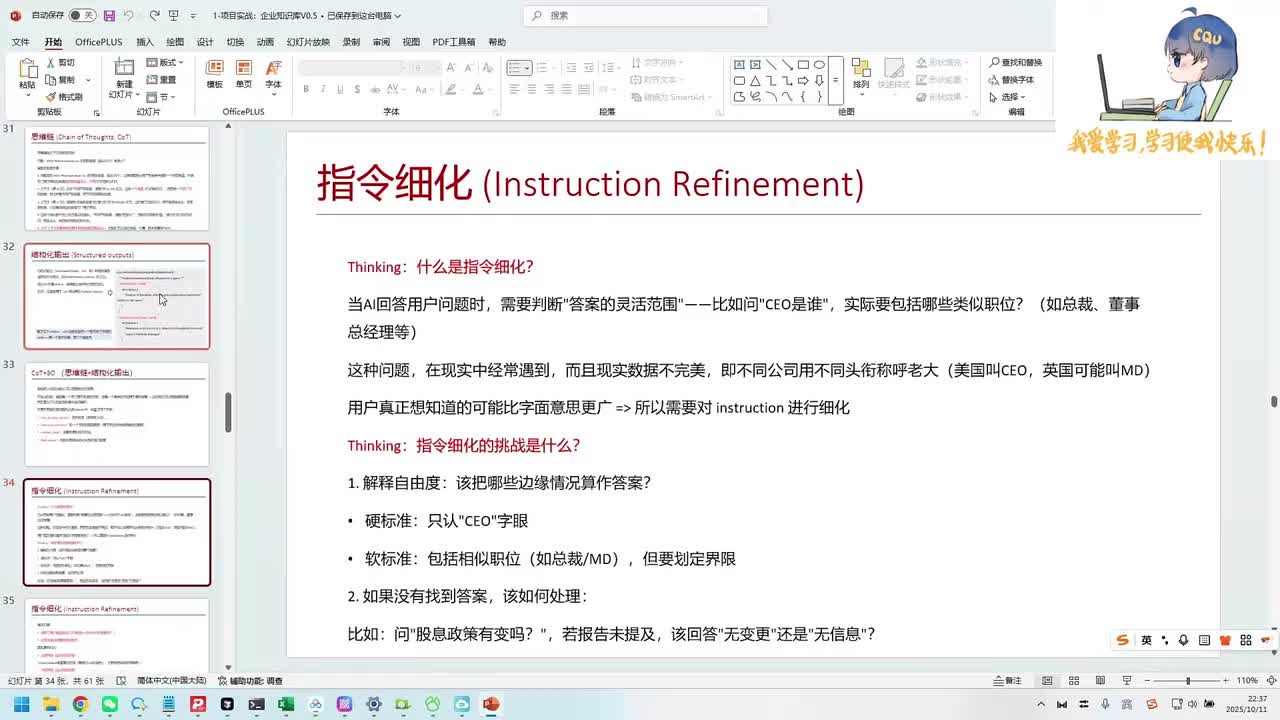Expand the shapes gallery more arrow
This screenshot has width=1280, height=720.
[x=835, y=80]
